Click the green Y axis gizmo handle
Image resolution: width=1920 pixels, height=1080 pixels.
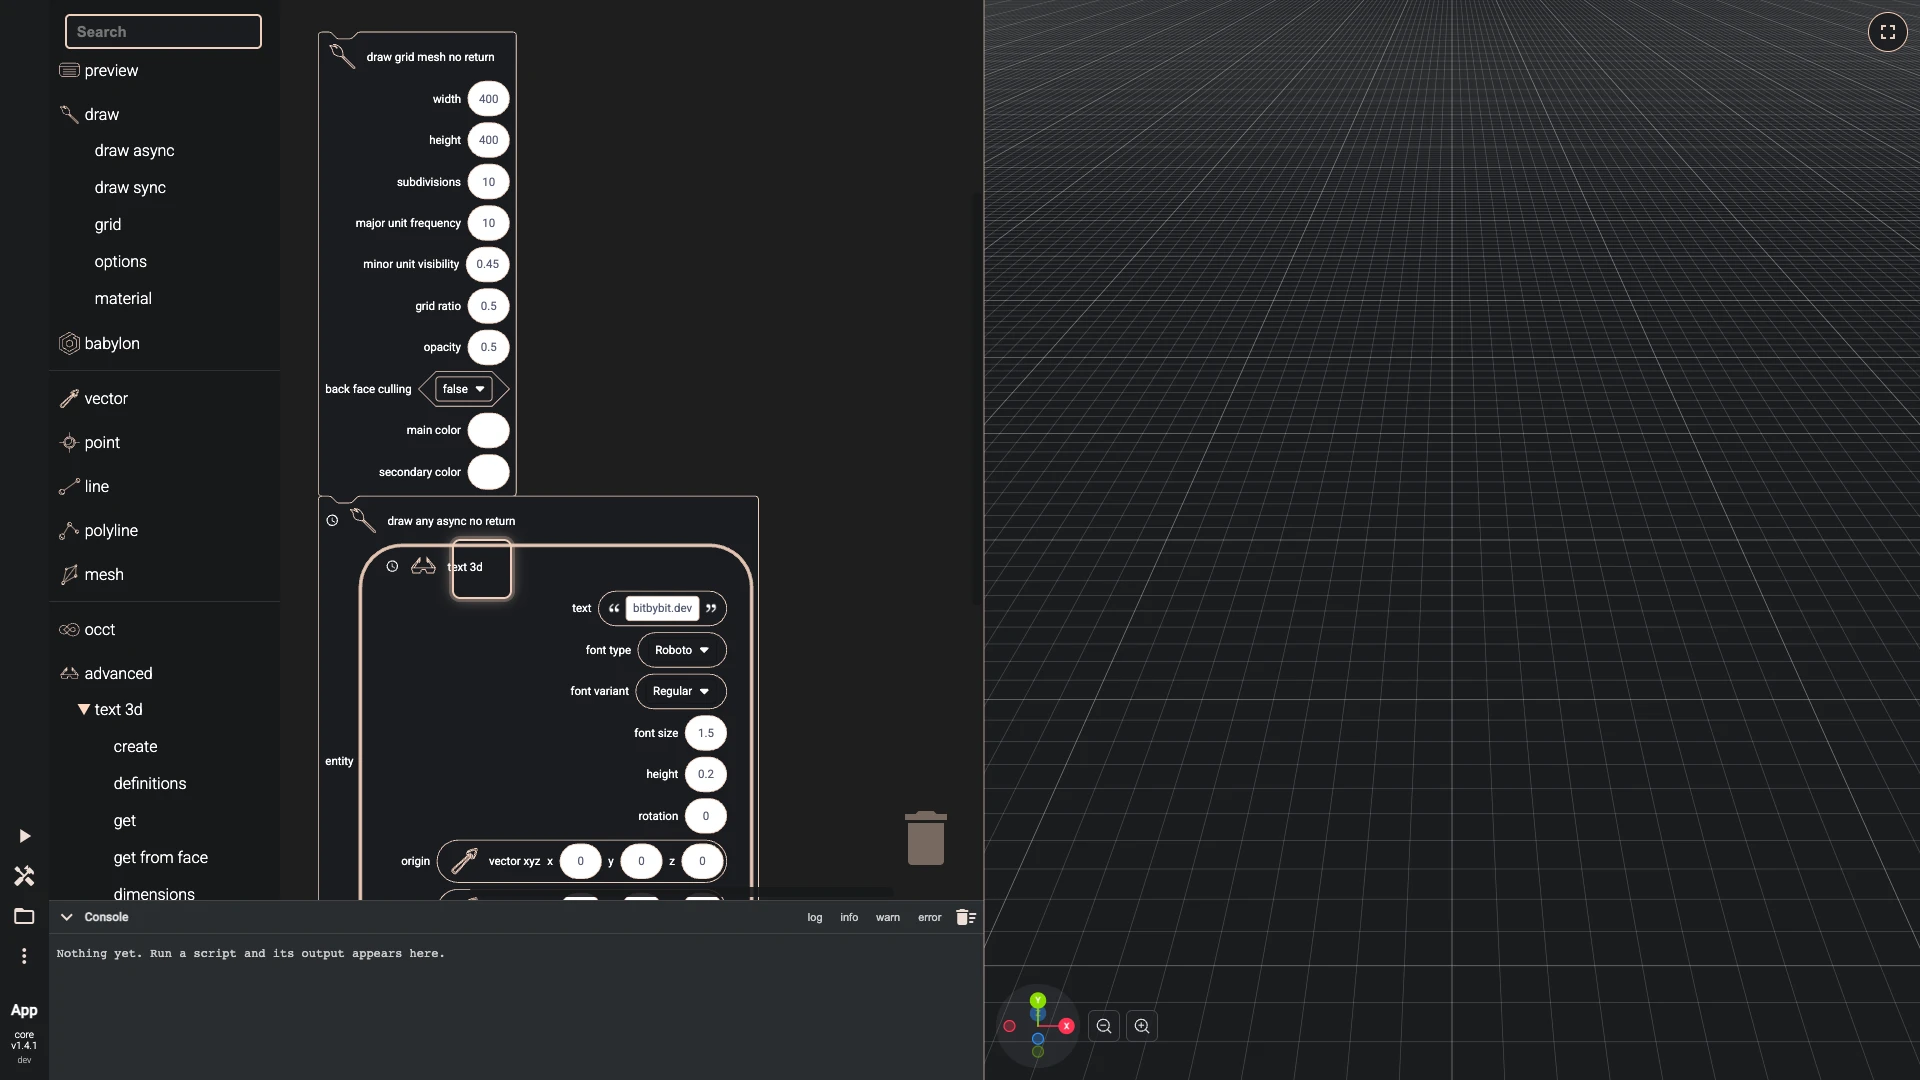tap(1038, 1000)
